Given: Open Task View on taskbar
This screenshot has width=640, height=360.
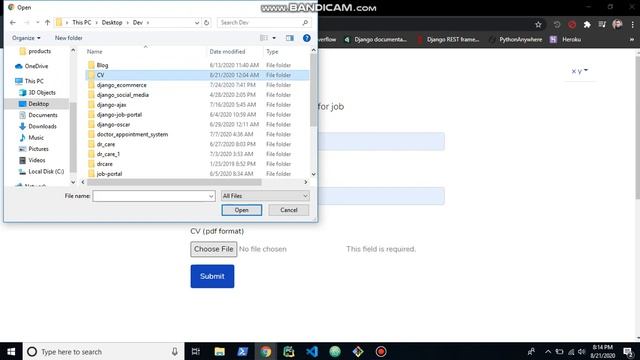Looking at the screenshot, I should pyautogui.click(x=196, y=351).
